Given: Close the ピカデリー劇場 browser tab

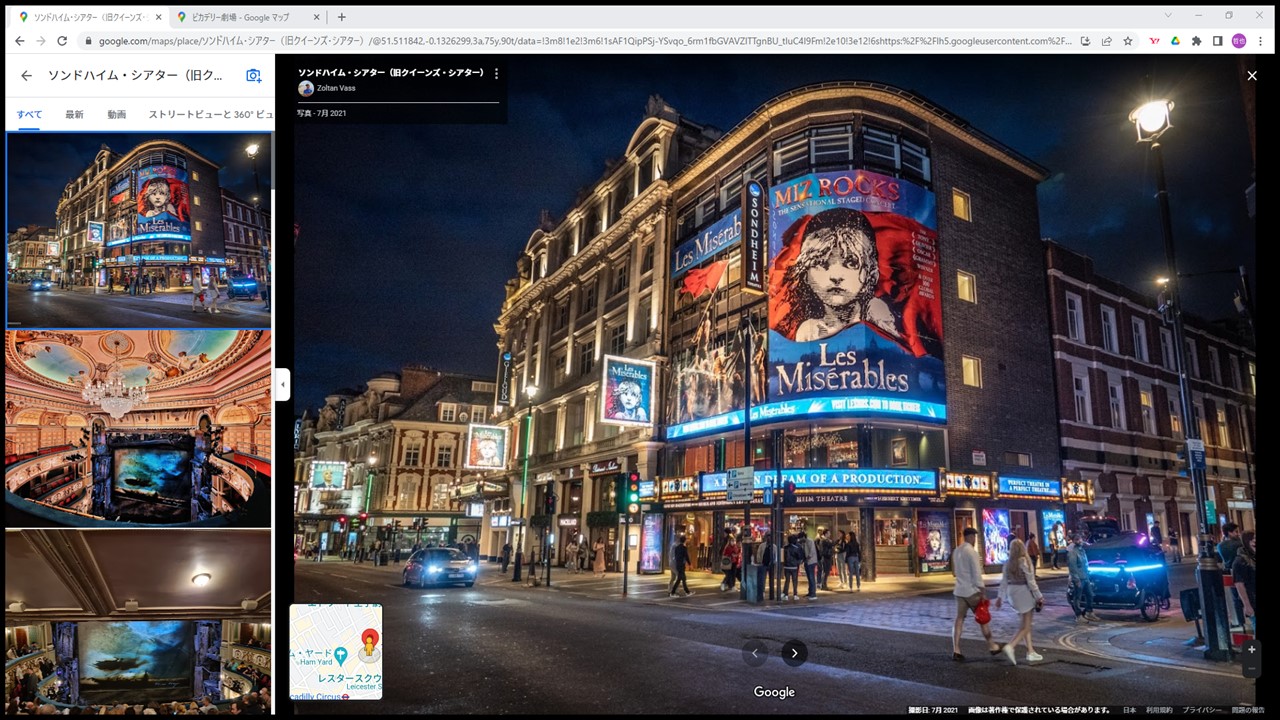Looking at the screenshot, I should [x=318, y=17].
